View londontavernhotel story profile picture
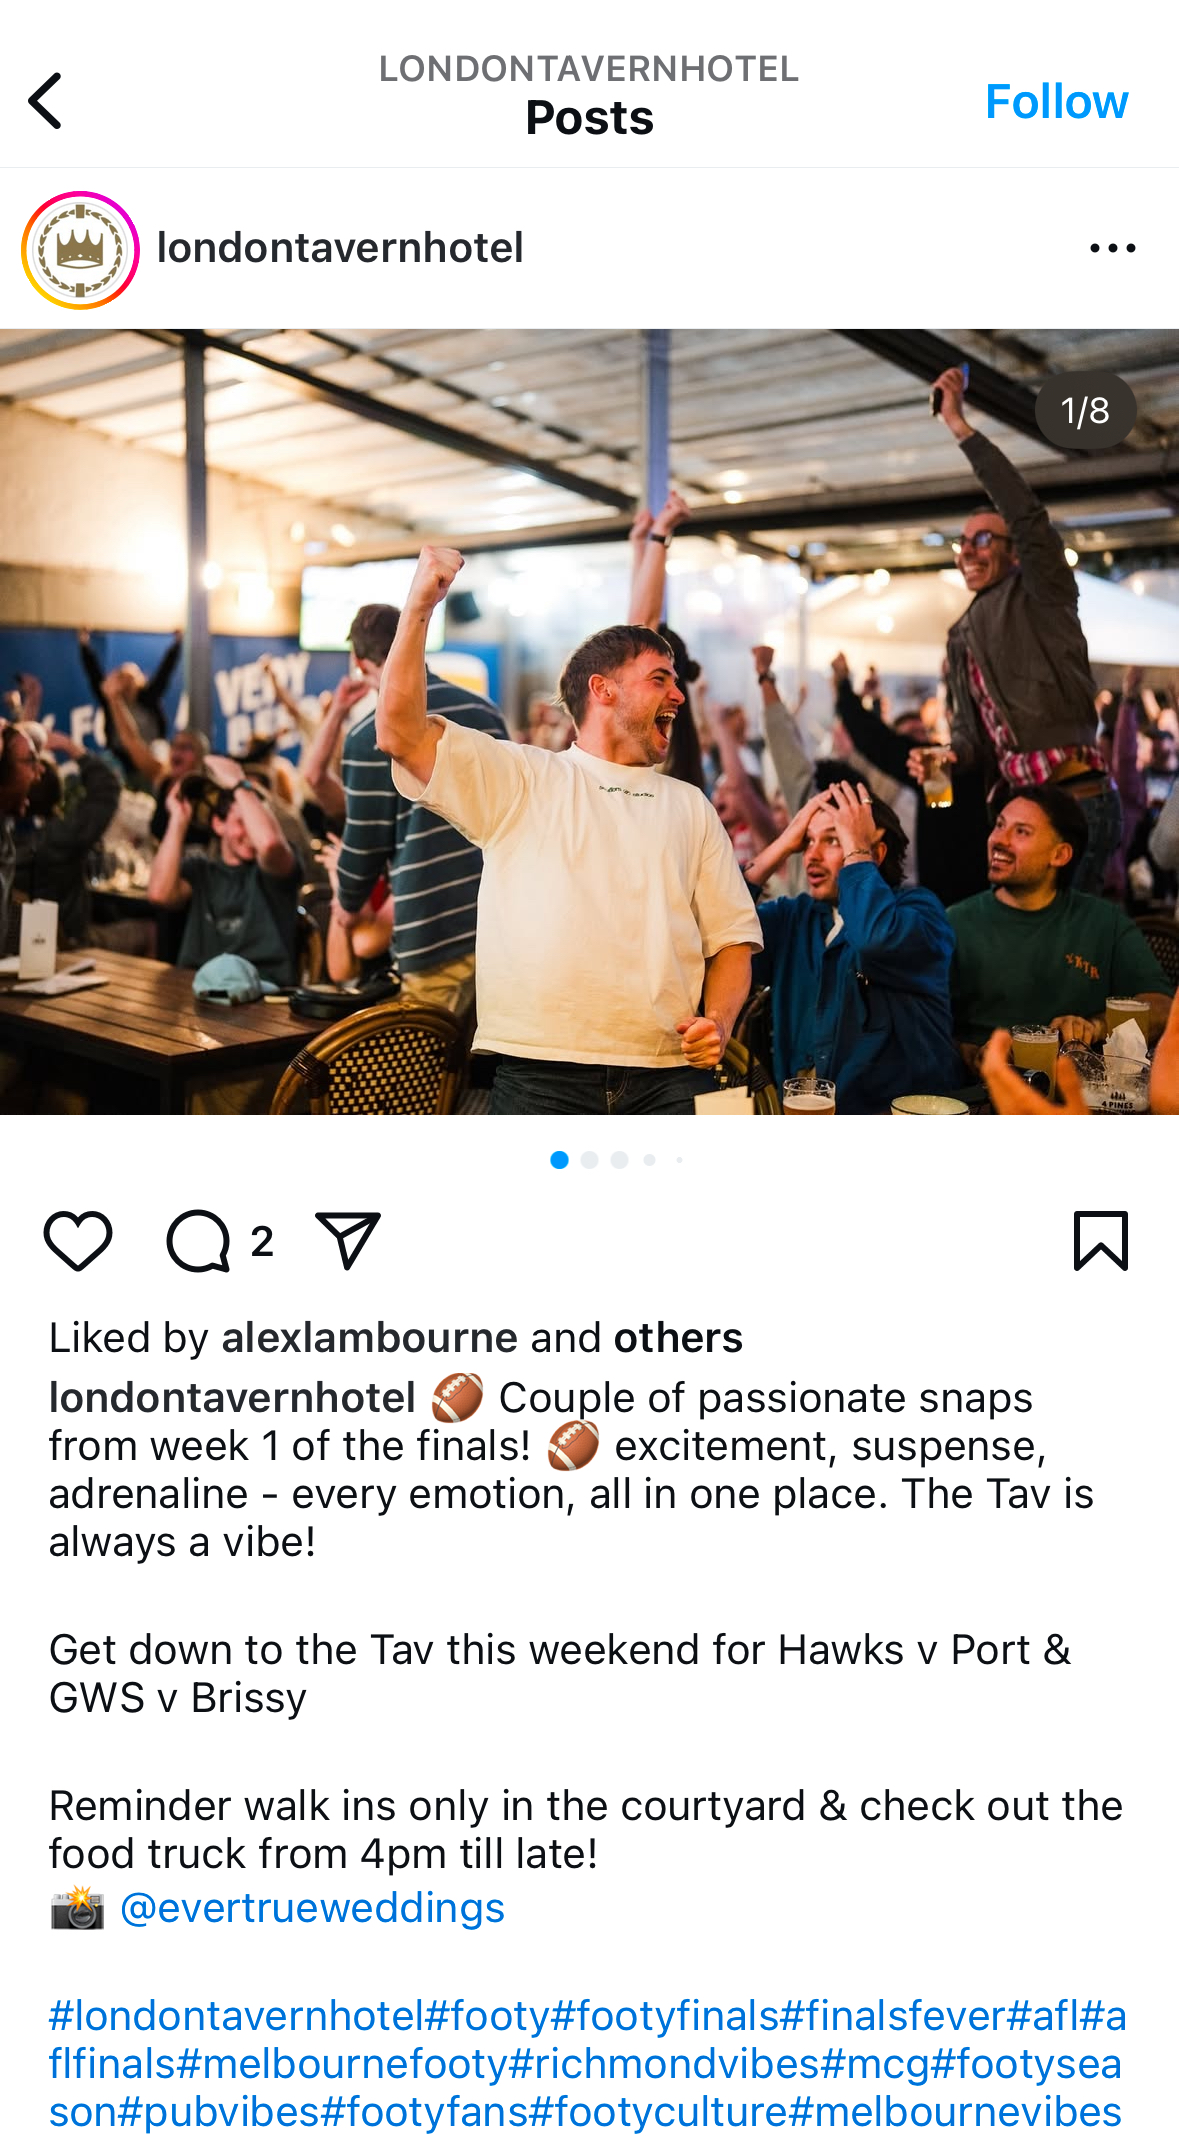The image size is (1179, 2137). (x=80, y=250)
